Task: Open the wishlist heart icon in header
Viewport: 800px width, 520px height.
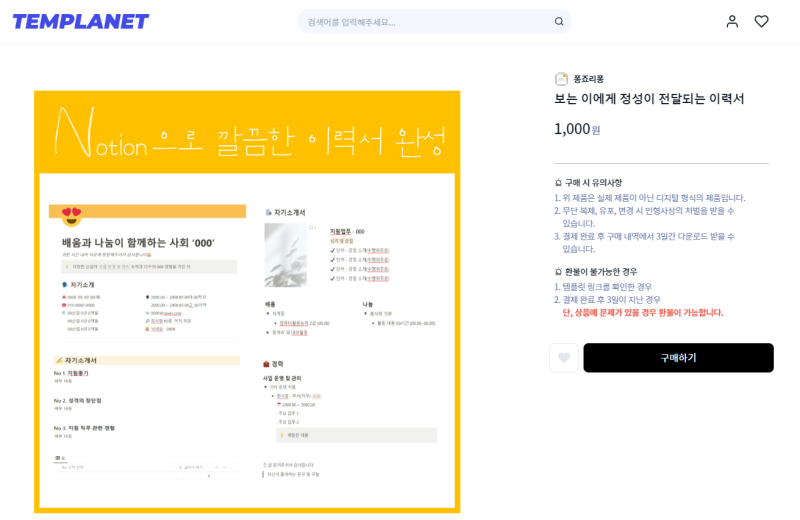Action: tap(762, 21)
